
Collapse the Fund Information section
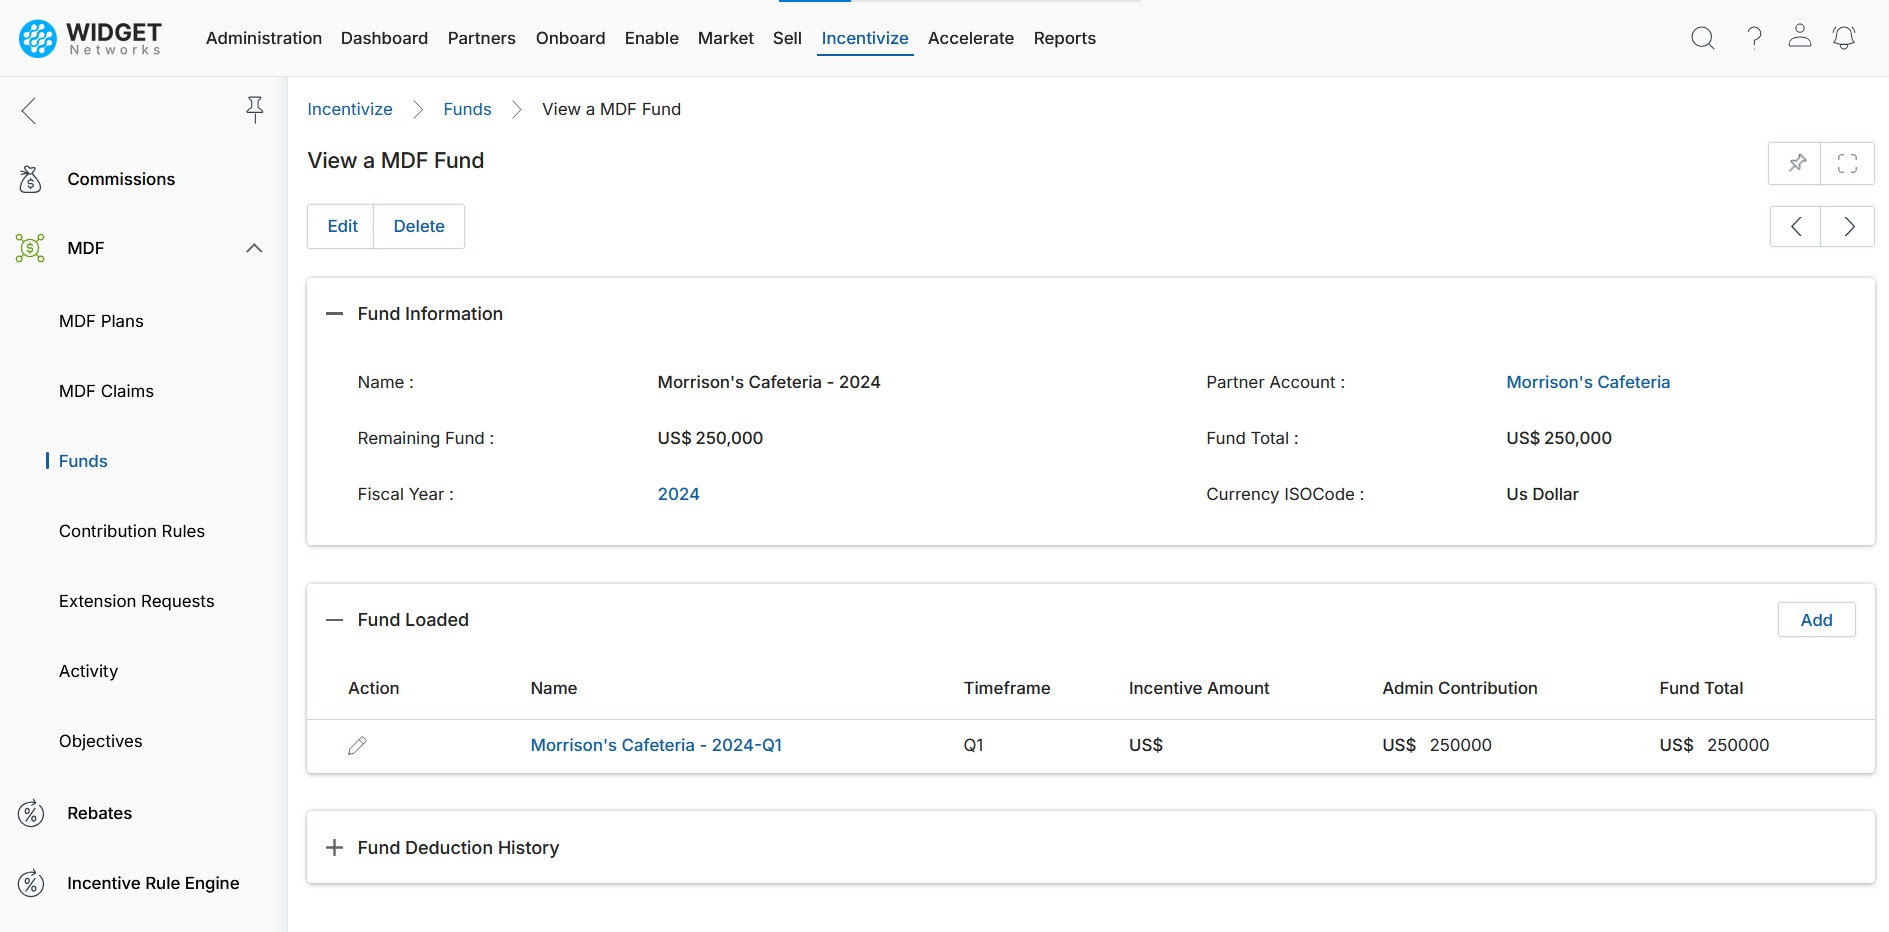[x=335, y=314]
